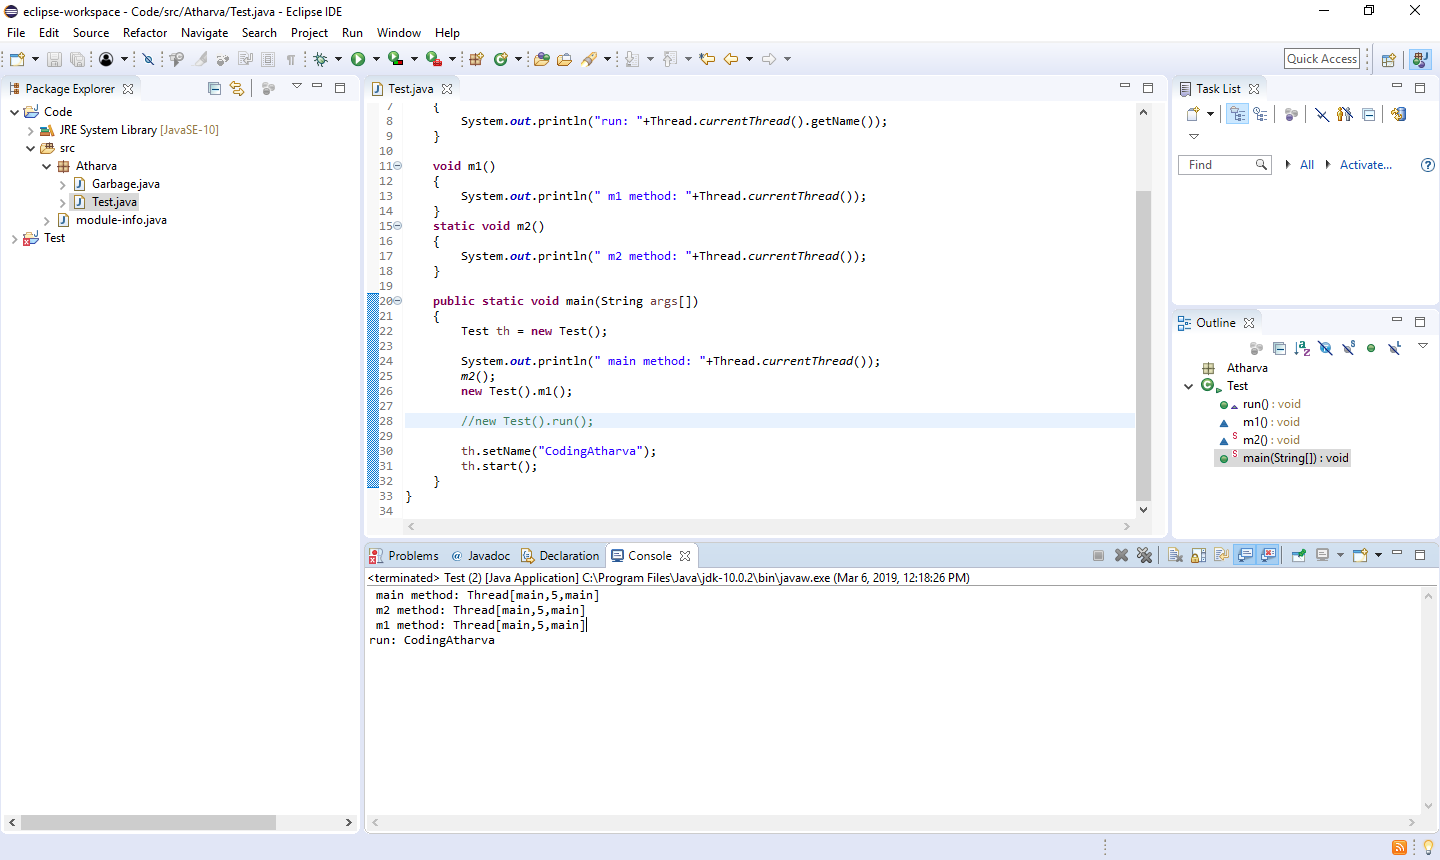
Task: Click the editor's vertical scrollbar
Action: (x=1143, y=300)
